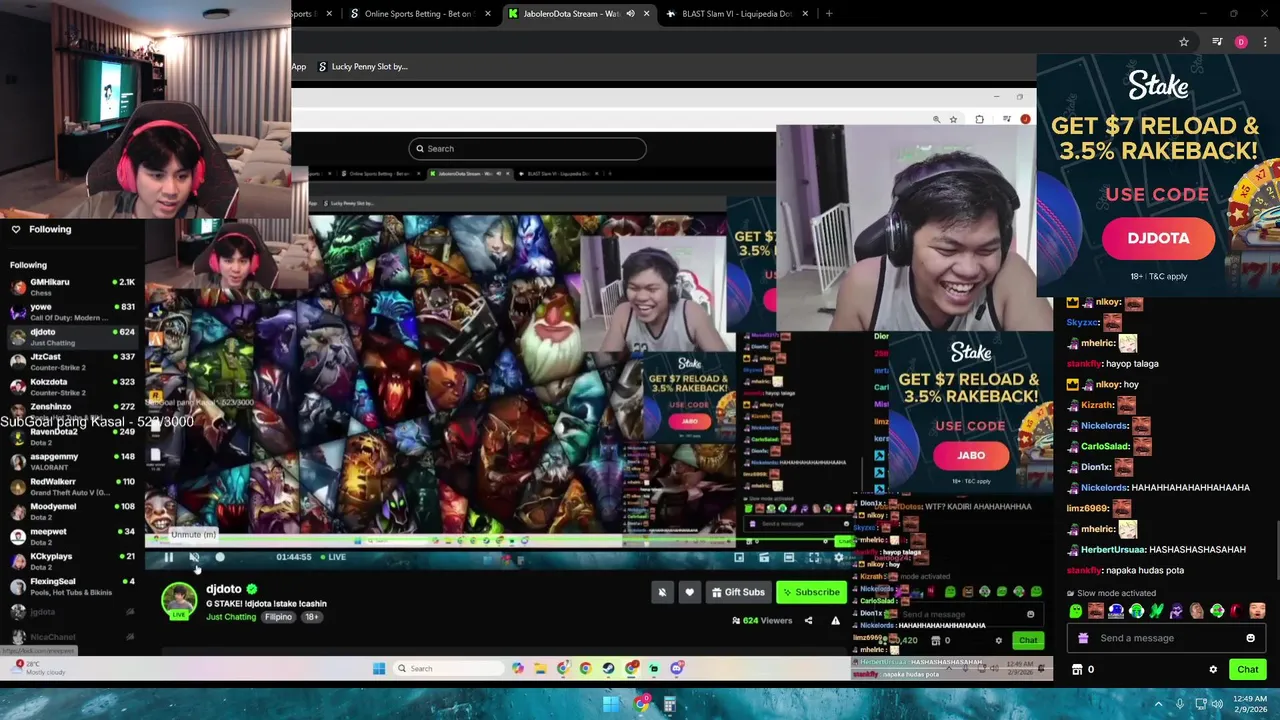Image resolution: width=1280 pixels, height=720 pixels.
Task: Share the stream using the share icon
Action: 808,621
